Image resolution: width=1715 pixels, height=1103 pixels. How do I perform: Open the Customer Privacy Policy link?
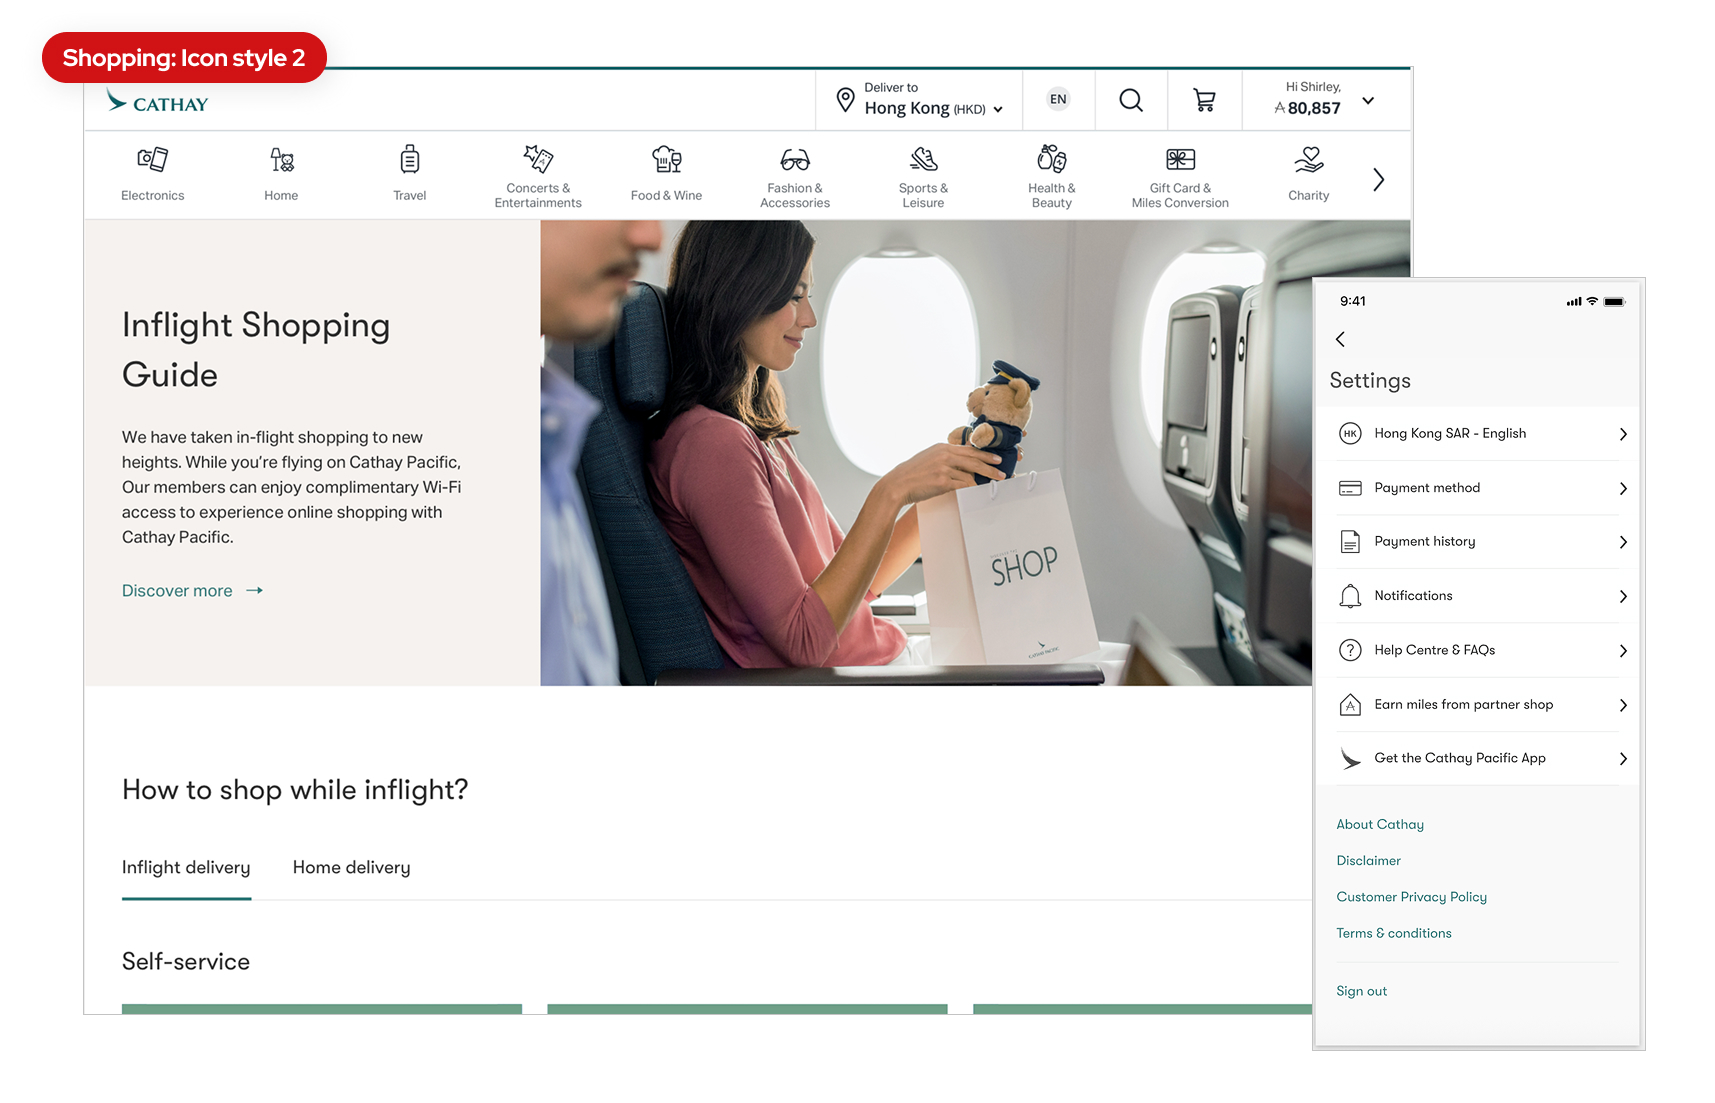pyautogui.click(x=1411, y=897)
